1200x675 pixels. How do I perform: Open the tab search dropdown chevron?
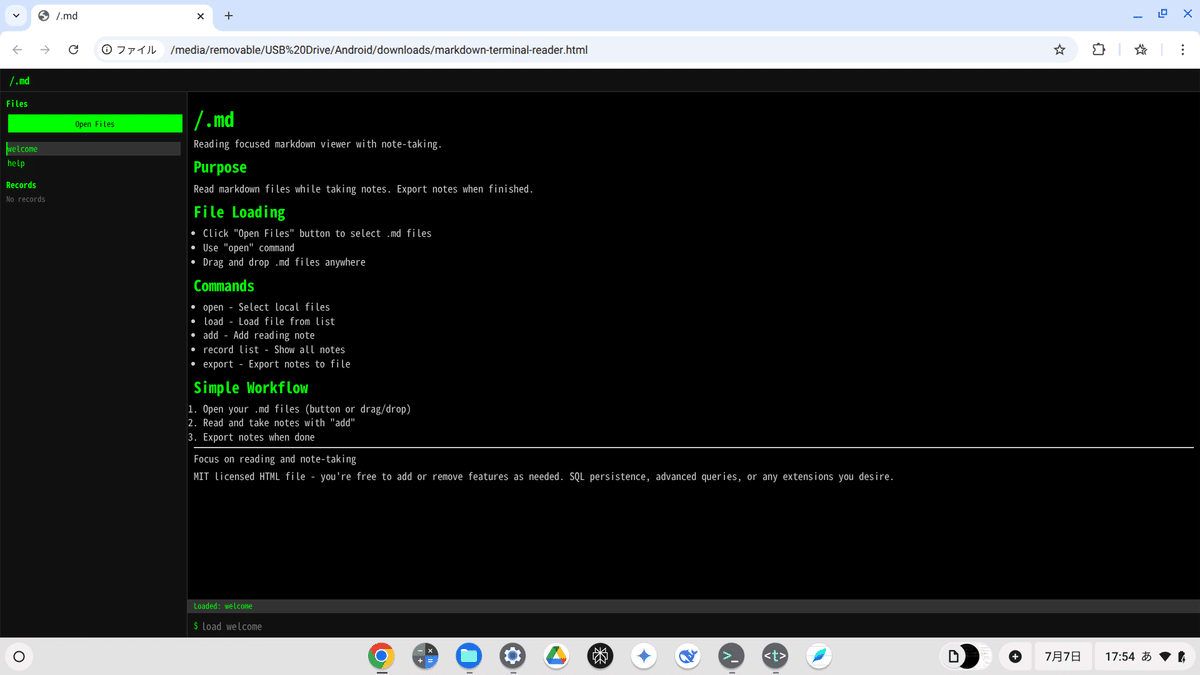coord(14,16)
